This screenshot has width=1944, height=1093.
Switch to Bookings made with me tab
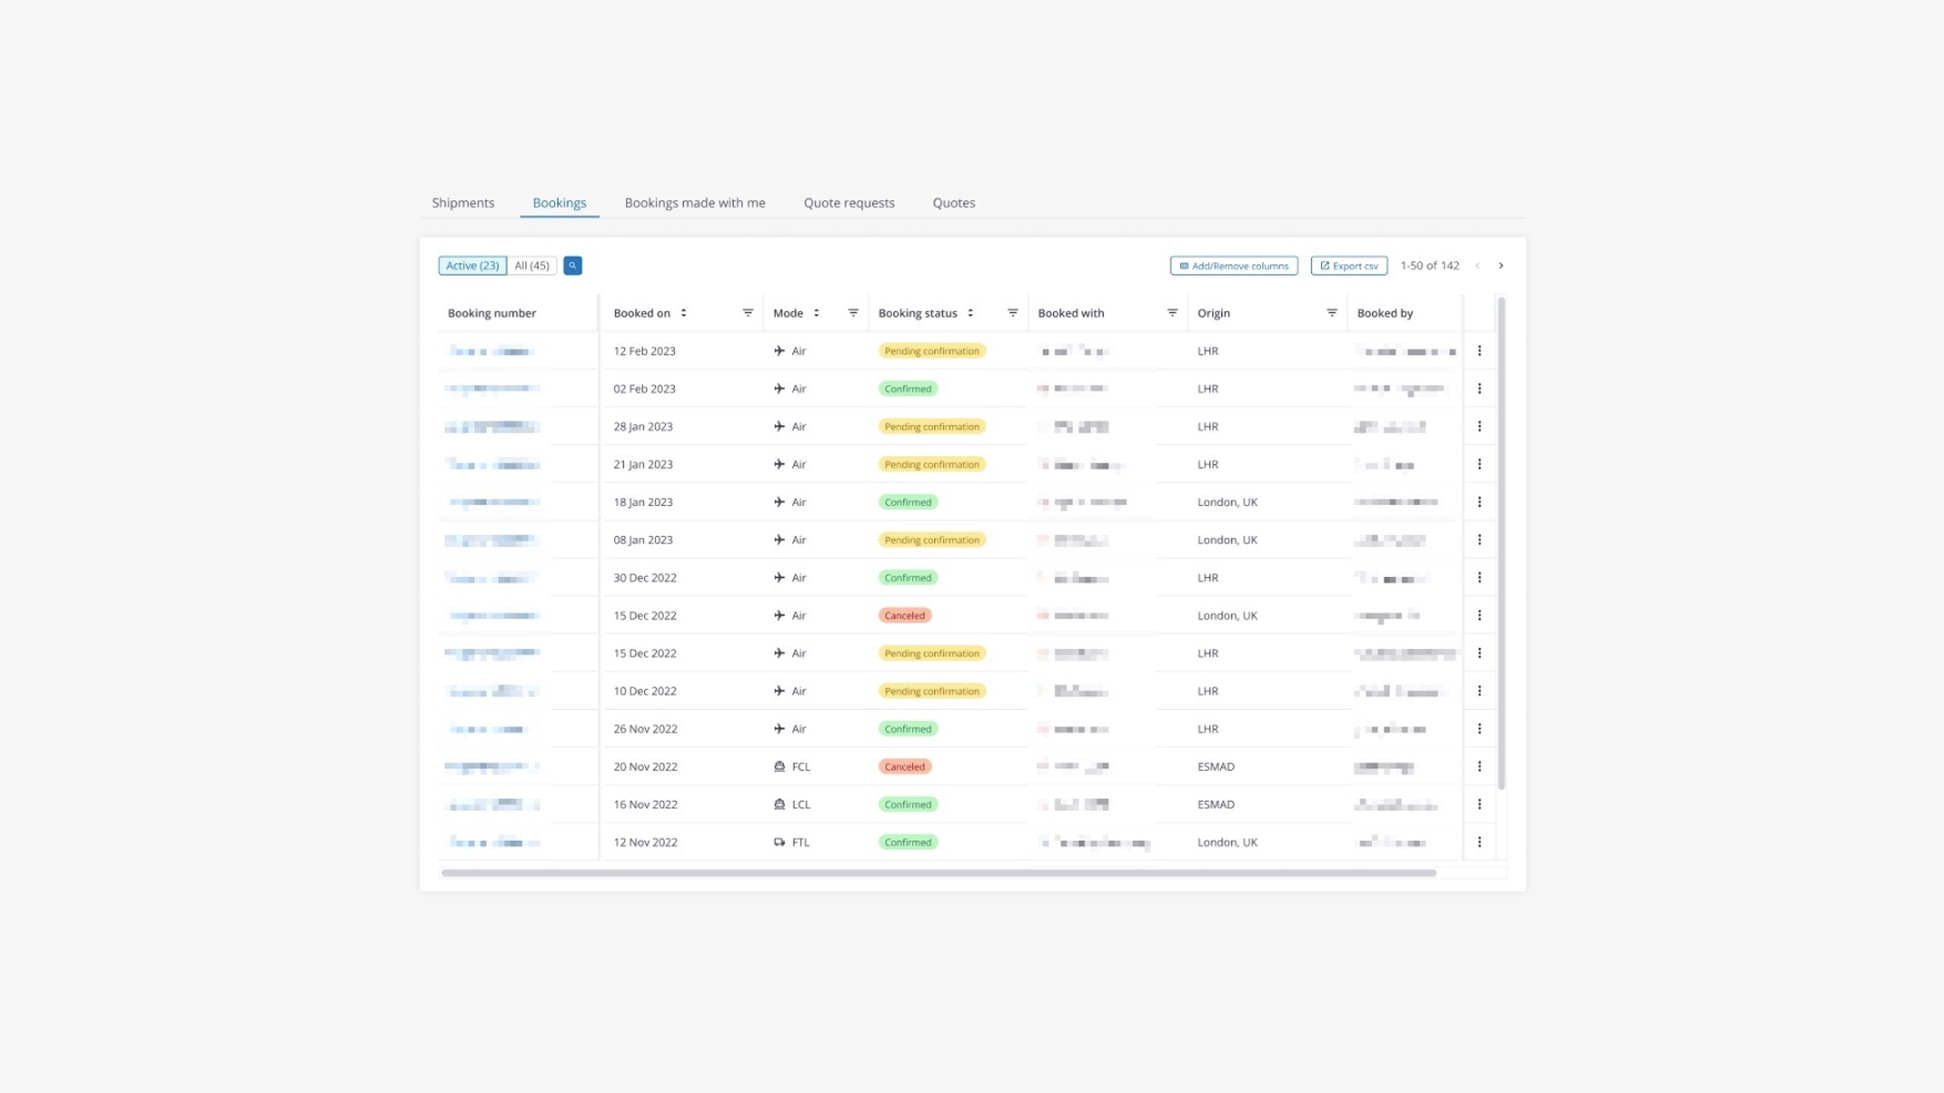(x=695, y=202)
